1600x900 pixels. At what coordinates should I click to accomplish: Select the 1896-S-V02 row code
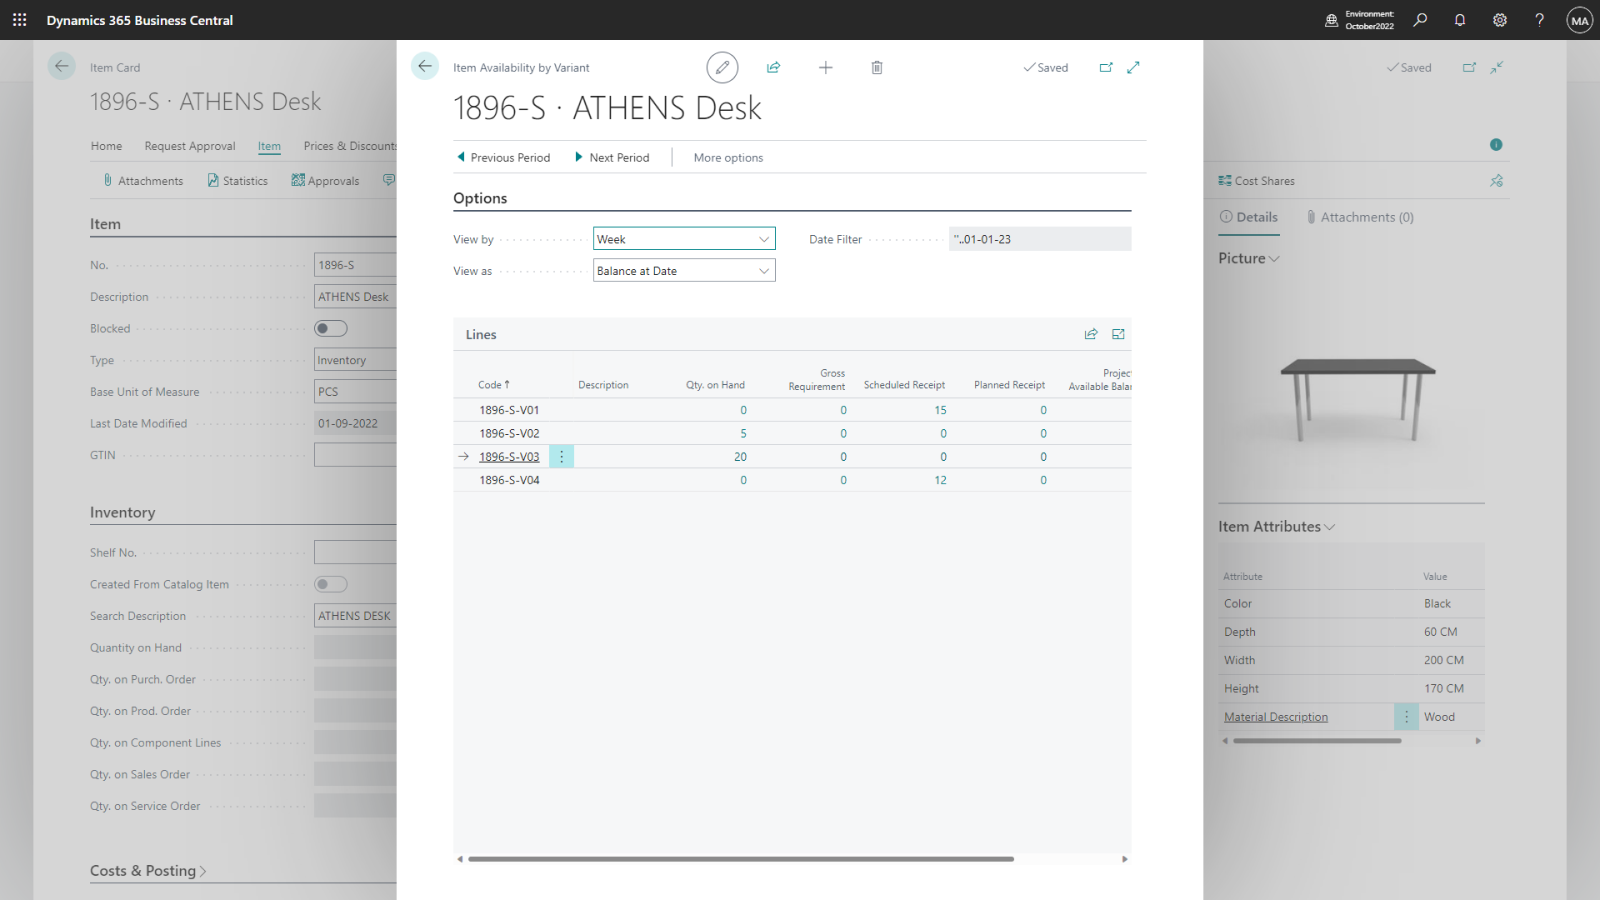pos(509,434)
